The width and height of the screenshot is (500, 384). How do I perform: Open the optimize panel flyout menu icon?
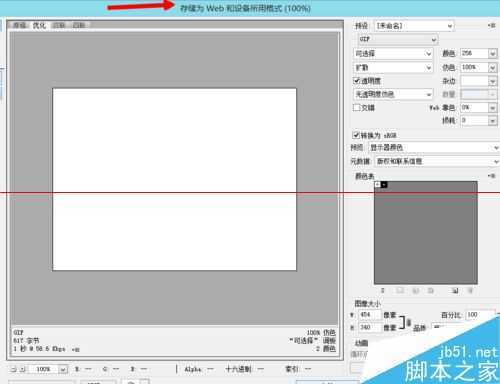point(491,25)
